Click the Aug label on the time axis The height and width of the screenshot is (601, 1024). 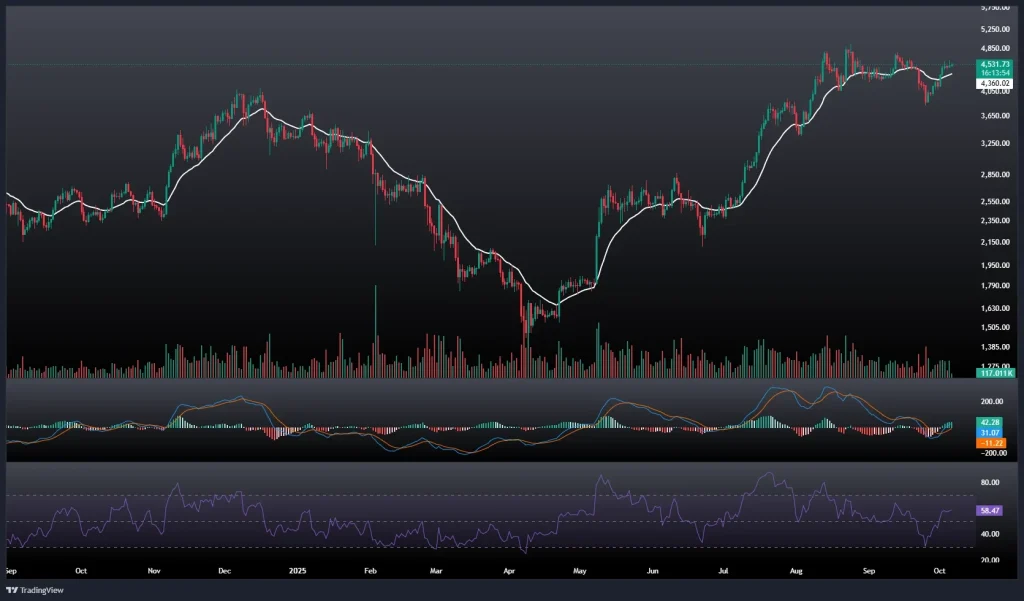[x=797, y=571]
